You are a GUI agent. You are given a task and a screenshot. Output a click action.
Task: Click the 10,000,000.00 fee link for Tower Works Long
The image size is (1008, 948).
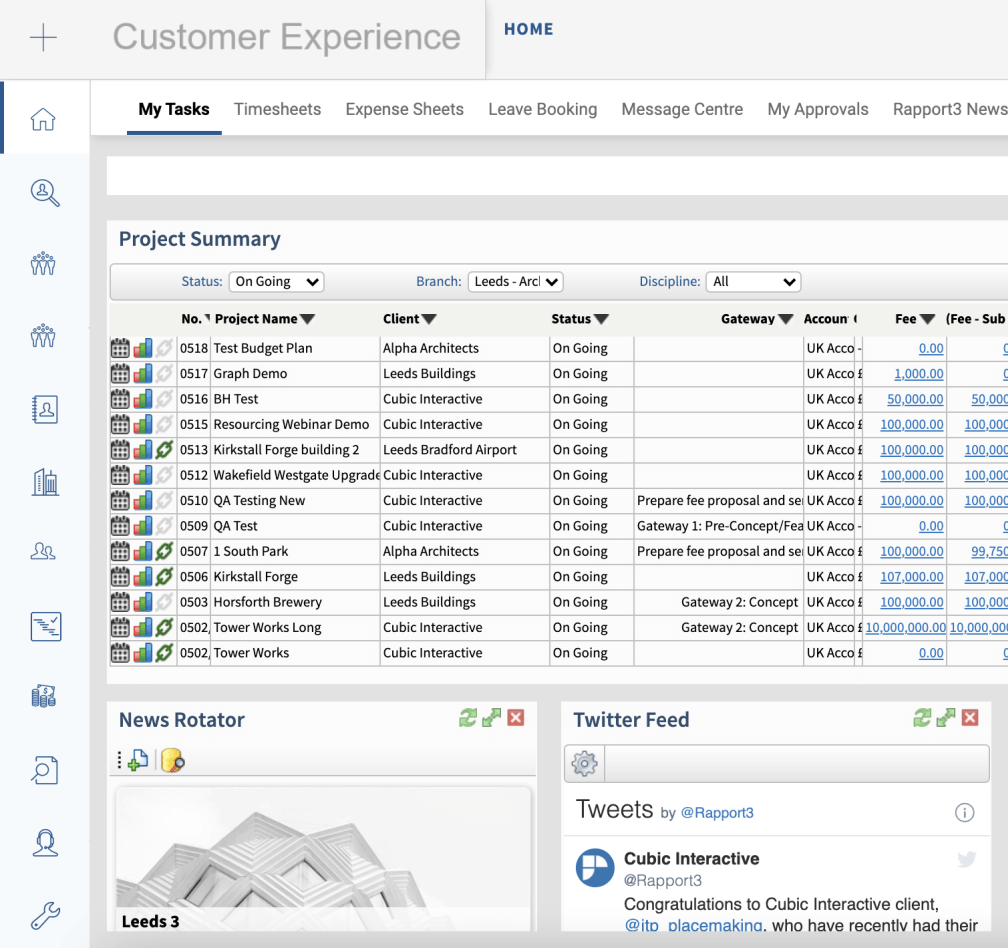click(x=904, y=627)
